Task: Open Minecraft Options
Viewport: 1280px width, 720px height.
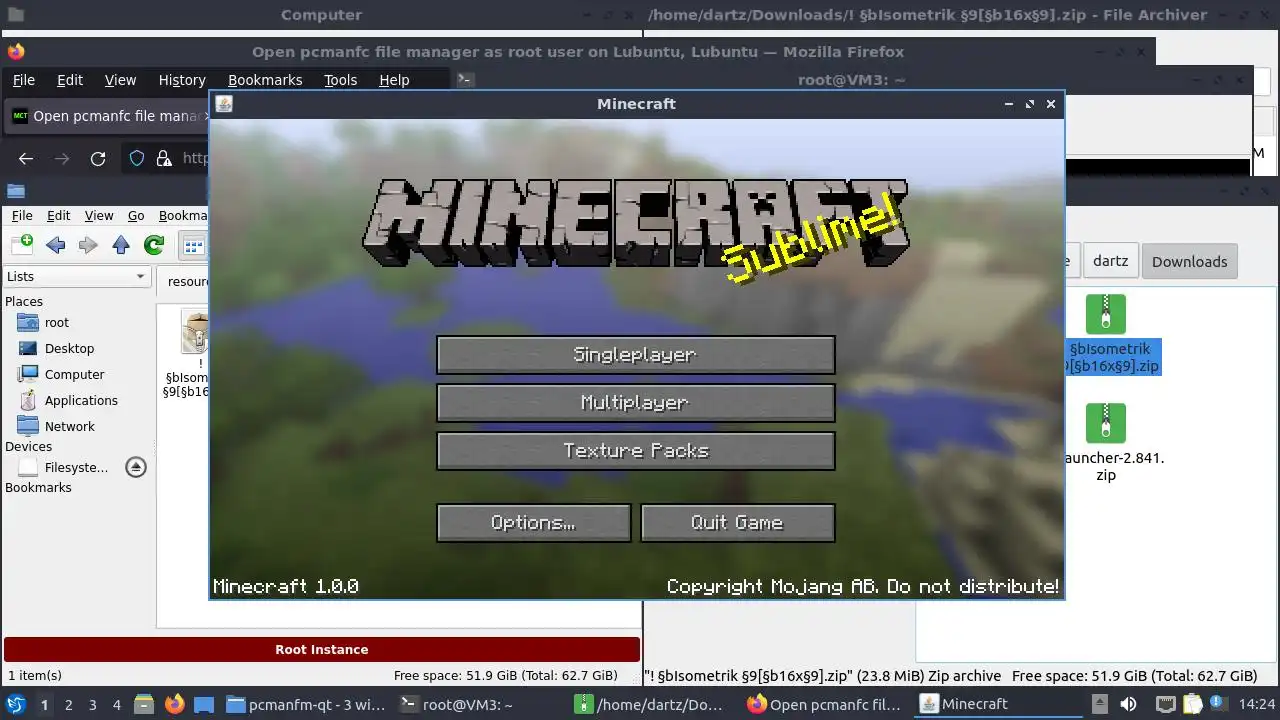Action: point(533,523)
